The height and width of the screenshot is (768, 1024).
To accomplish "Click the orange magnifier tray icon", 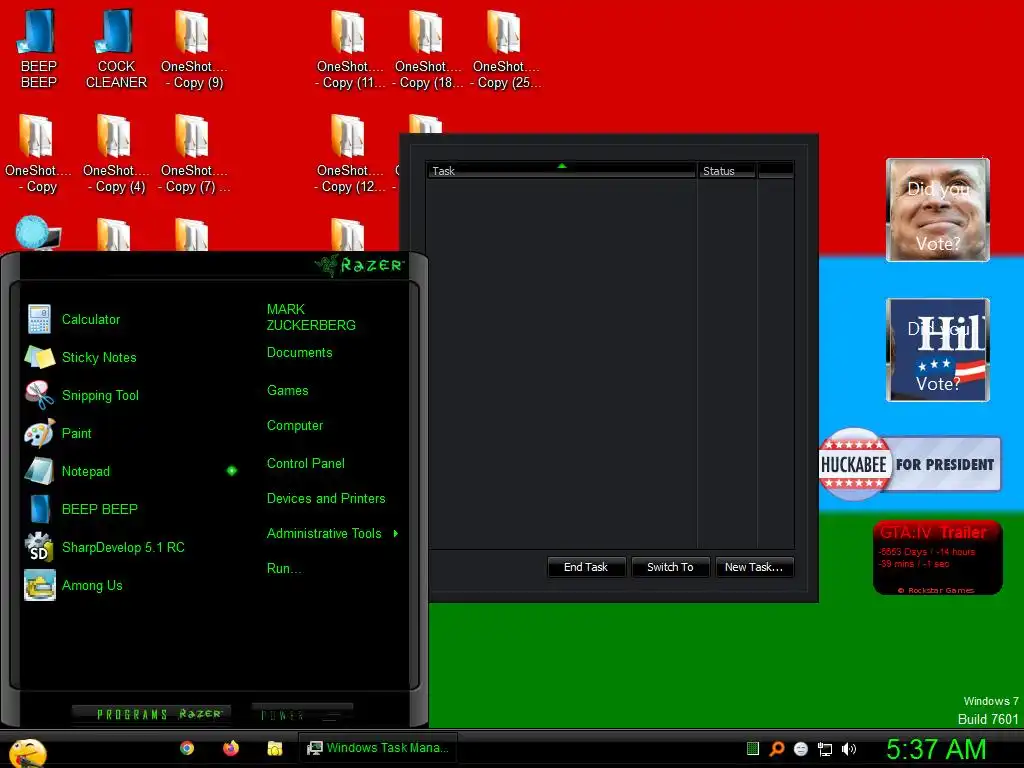I will tap(777, 748).
